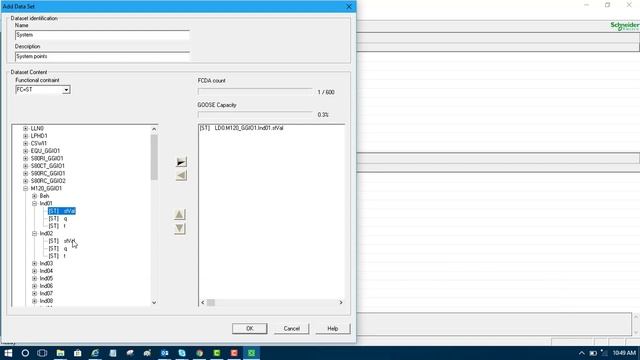The height and width of the screenshot is (360, 640).
Task: Expand the LLN0 tree node
Action: click(x=26, y=129)
